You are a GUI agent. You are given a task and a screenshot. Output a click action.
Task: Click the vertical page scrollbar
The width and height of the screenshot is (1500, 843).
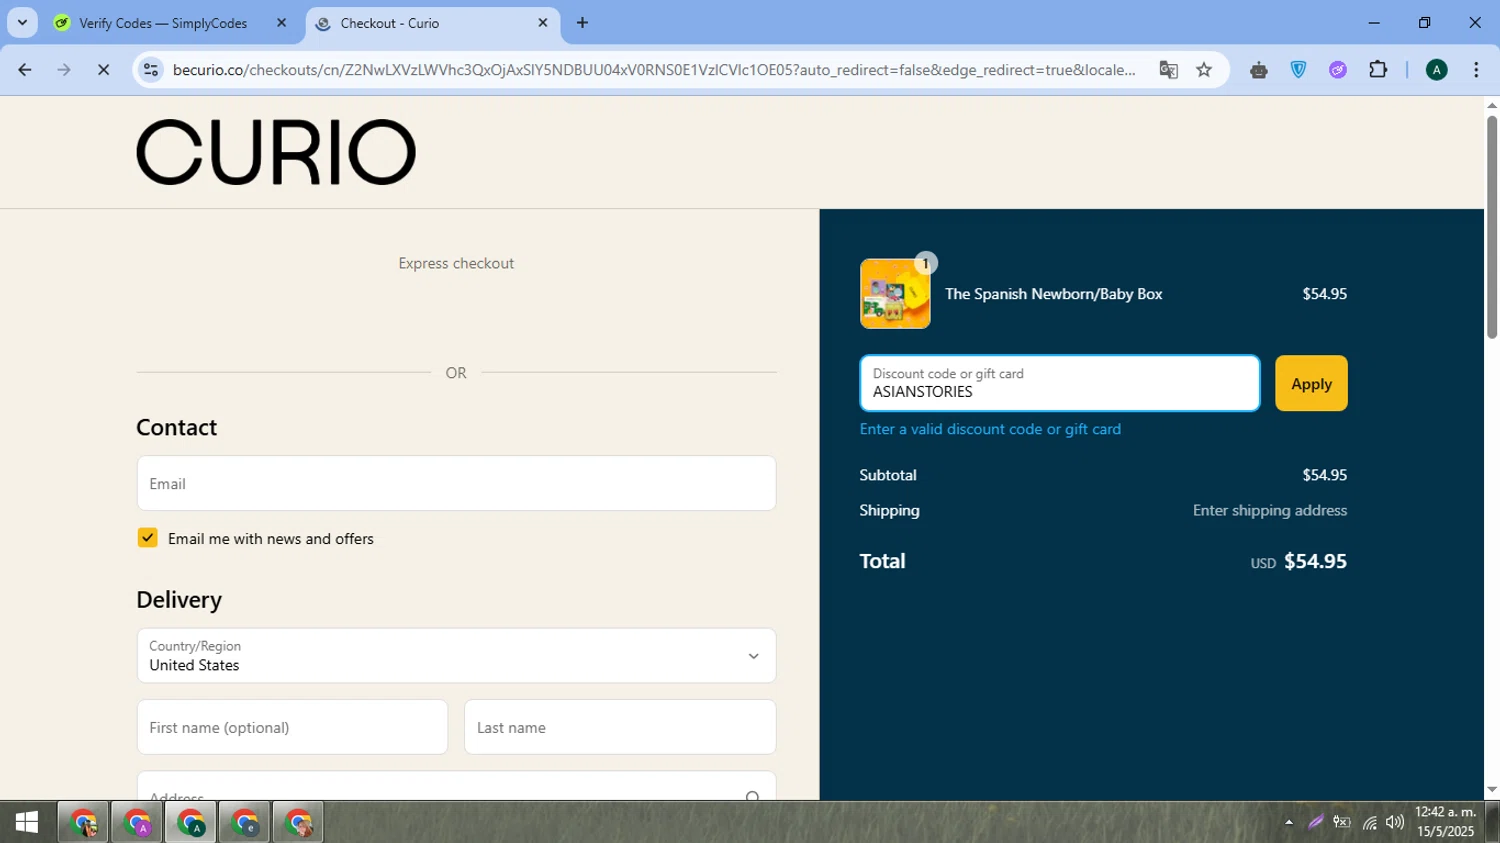1492,228
